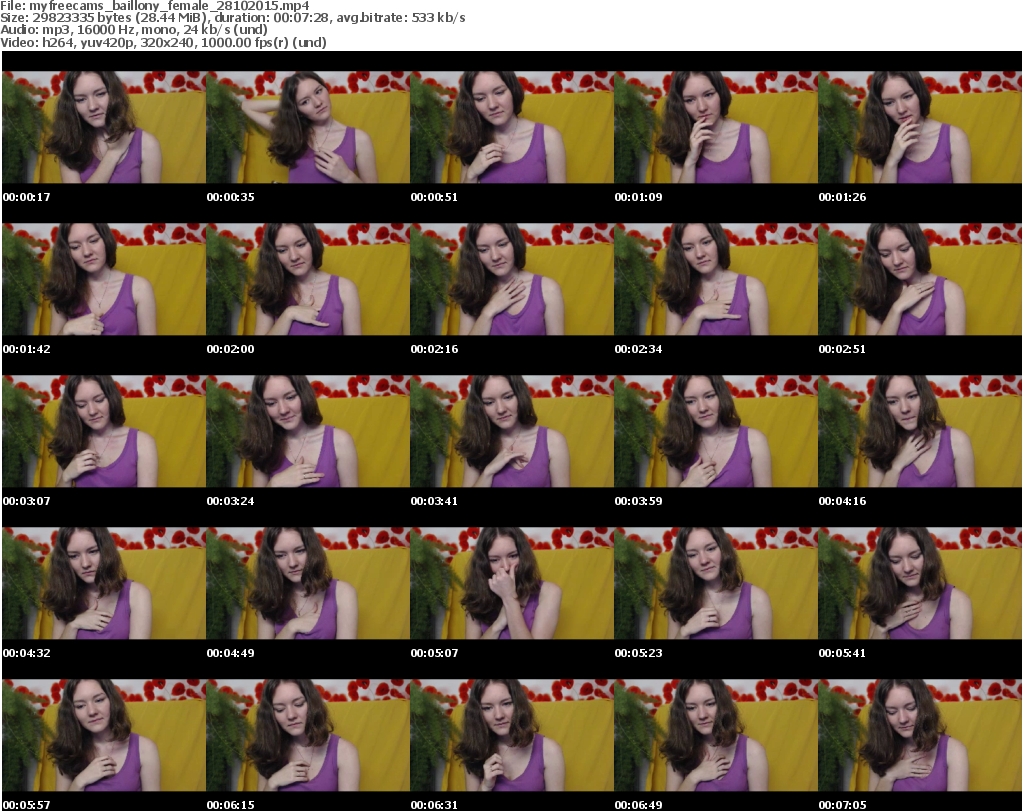Select the thumbnail frame at 00:00:17
This screenshot has width=1024, height=811.
tap(104, 127)
